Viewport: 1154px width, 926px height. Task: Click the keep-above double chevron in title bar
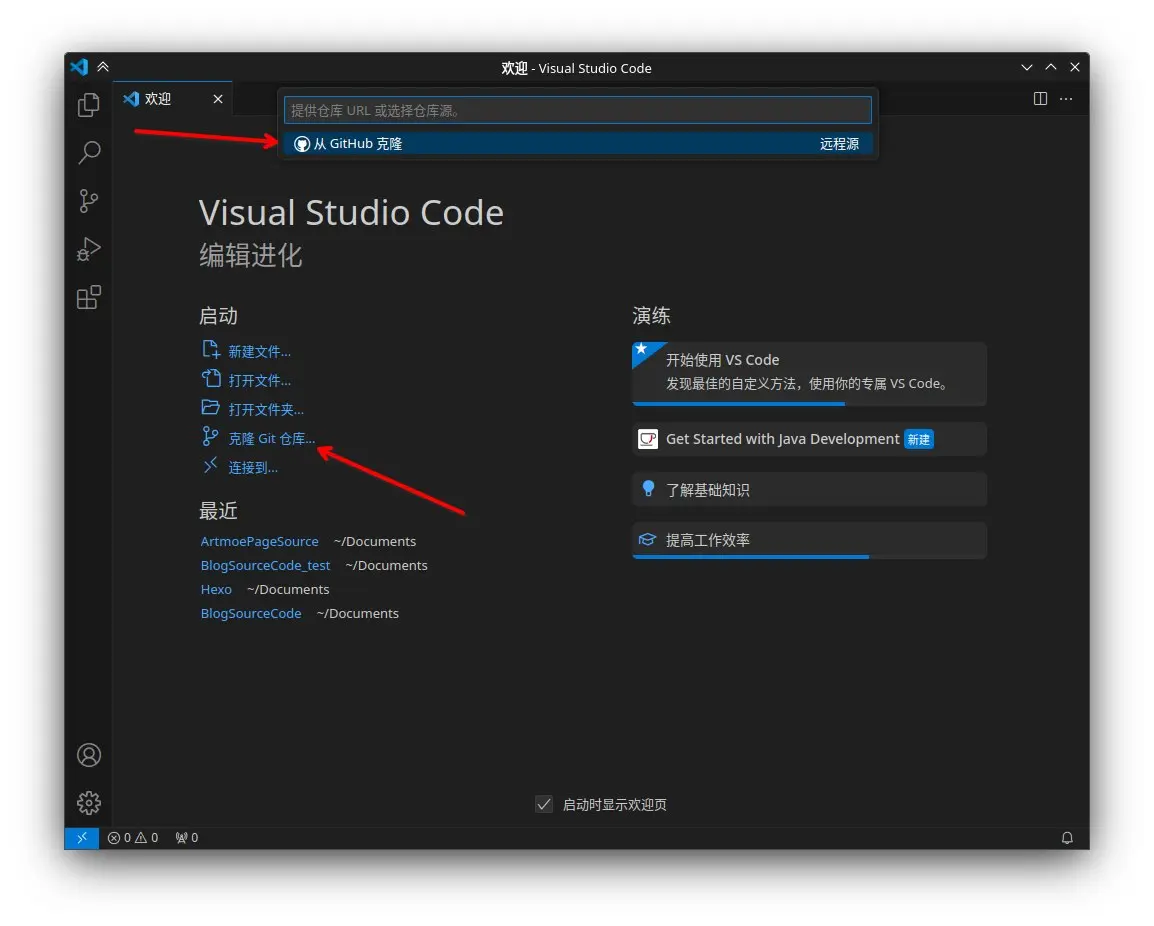103,67
